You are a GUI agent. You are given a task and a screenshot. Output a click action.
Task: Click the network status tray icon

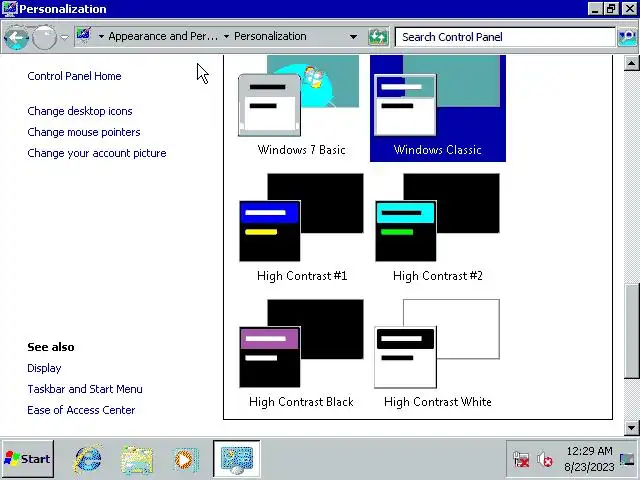521,460
